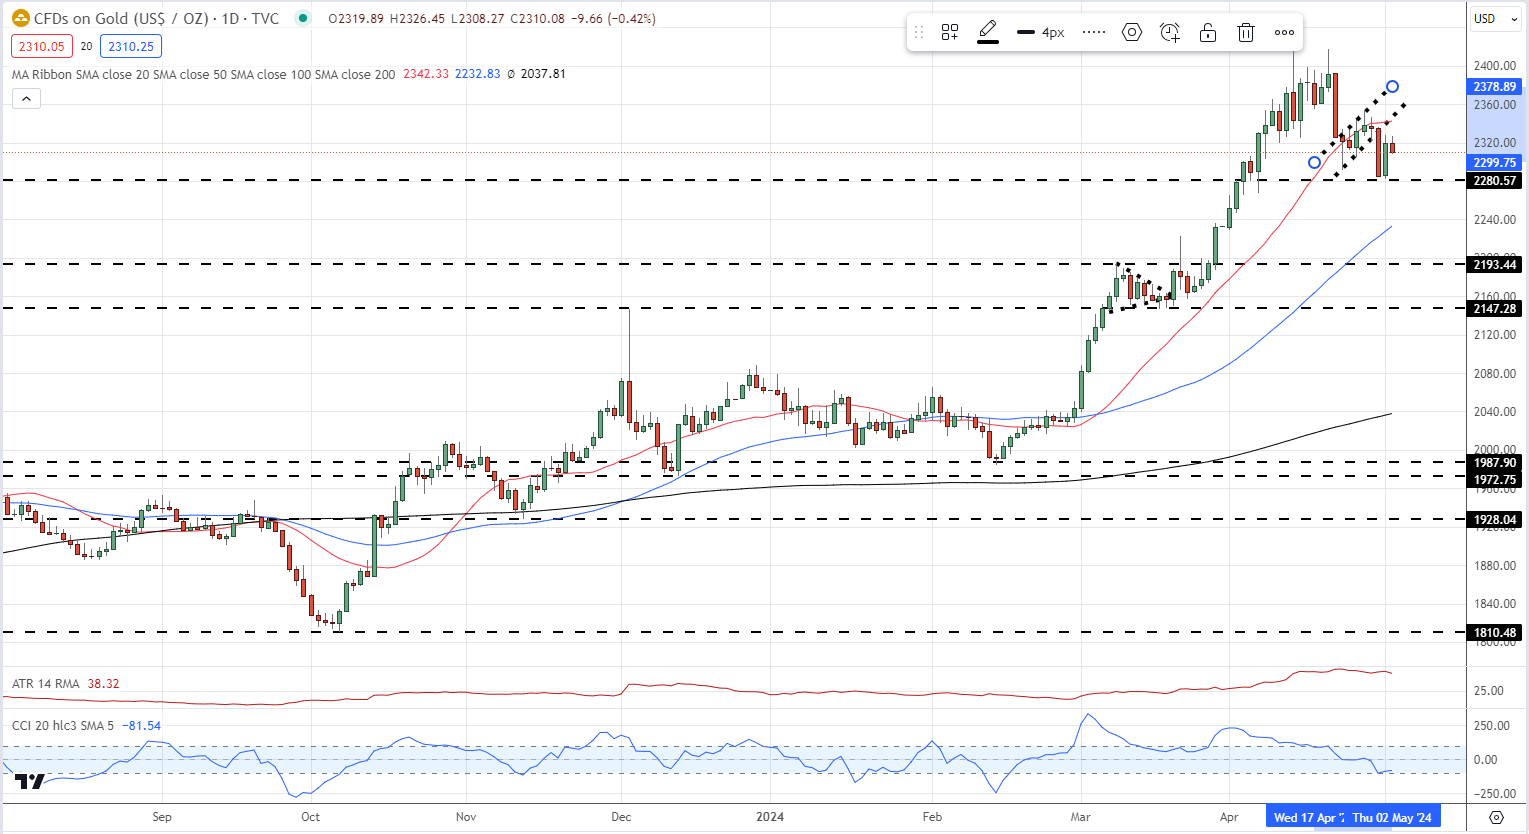Click the TradingView logo in the chart corner
This screenshot has height=834, width=1529.
coord(30,782)
